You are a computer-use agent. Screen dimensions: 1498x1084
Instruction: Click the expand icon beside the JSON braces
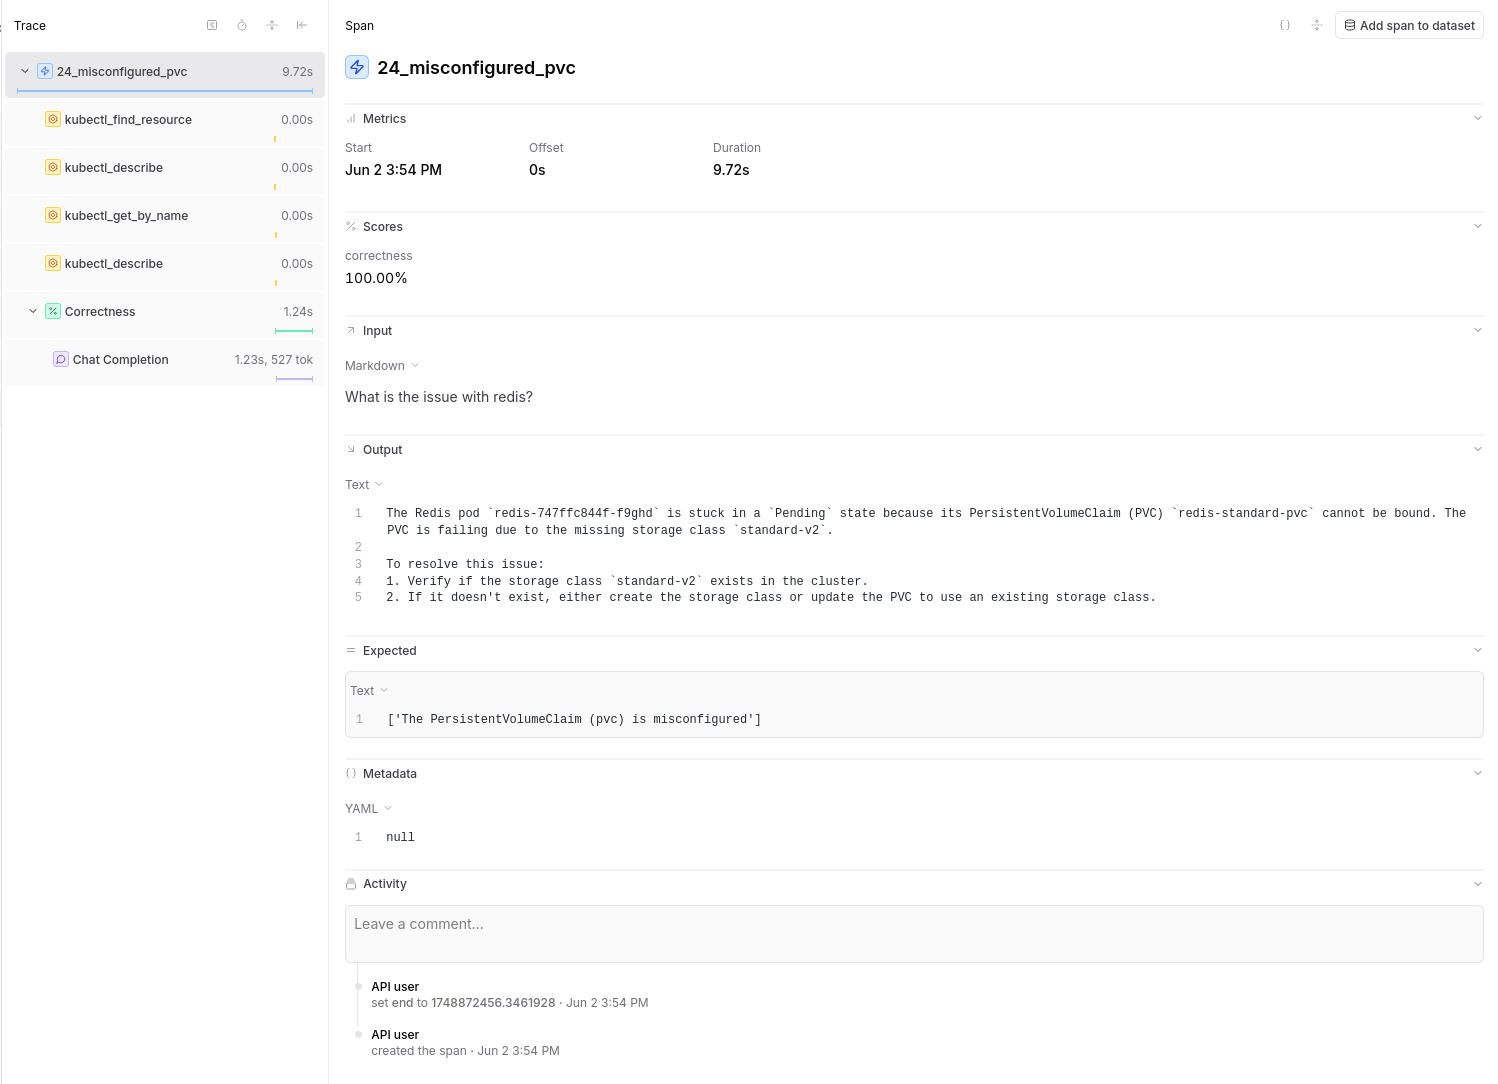(1316, 25)
